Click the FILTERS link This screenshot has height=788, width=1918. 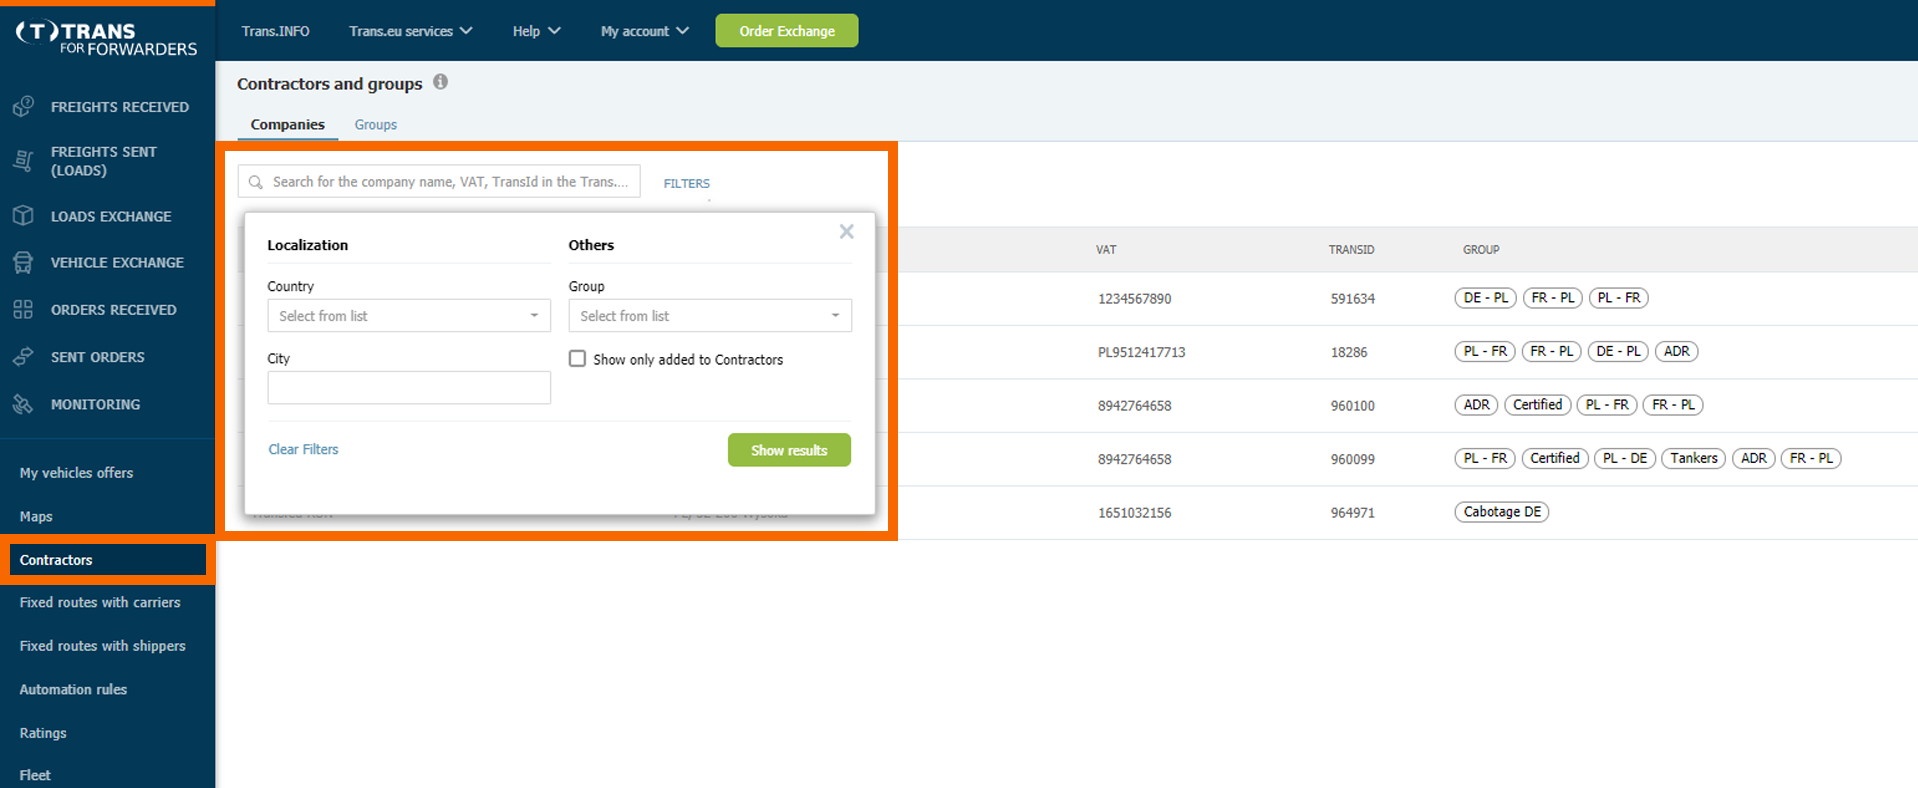[x=687, y=183]
